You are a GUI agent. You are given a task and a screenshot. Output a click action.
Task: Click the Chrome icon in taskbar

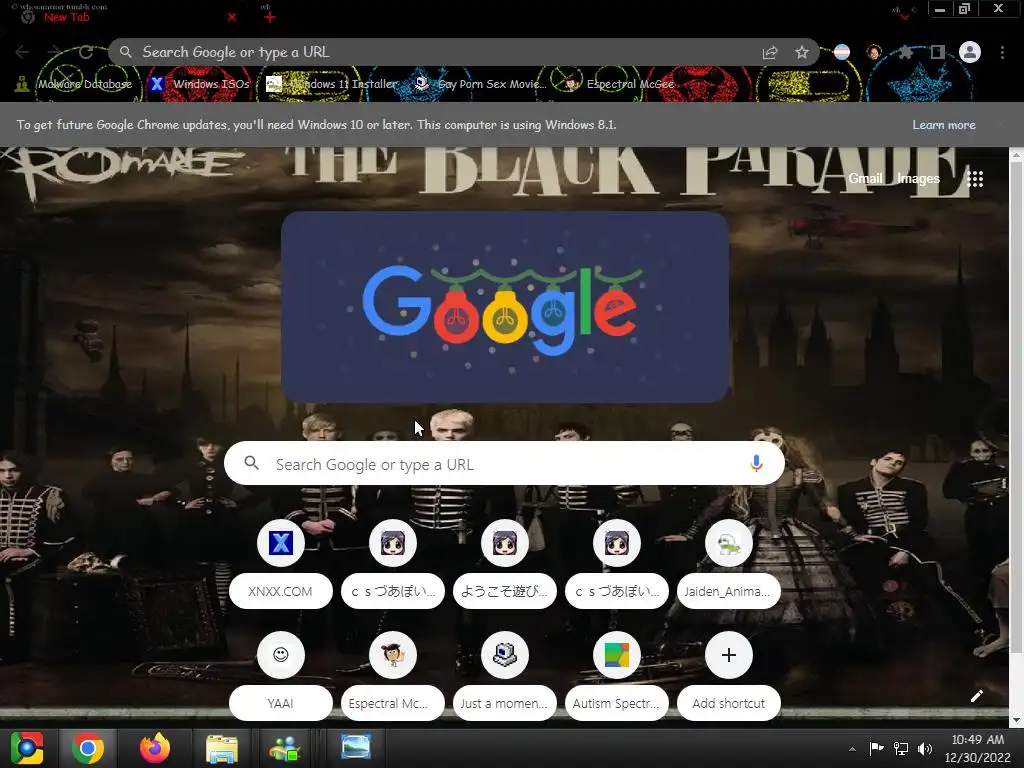(88, 748)
